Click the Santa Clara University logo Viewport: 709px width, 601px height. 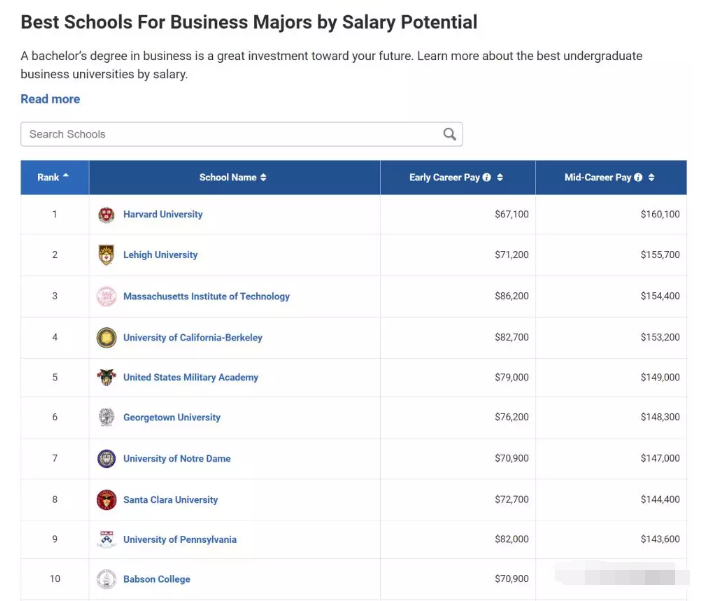tap(106, 500)
